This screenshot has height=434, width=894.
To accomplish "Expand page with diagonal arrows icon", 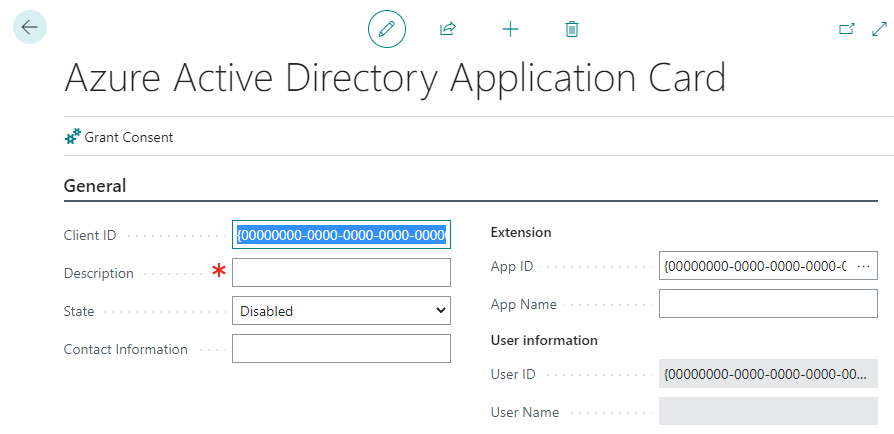I will click(x=879, y=29).
